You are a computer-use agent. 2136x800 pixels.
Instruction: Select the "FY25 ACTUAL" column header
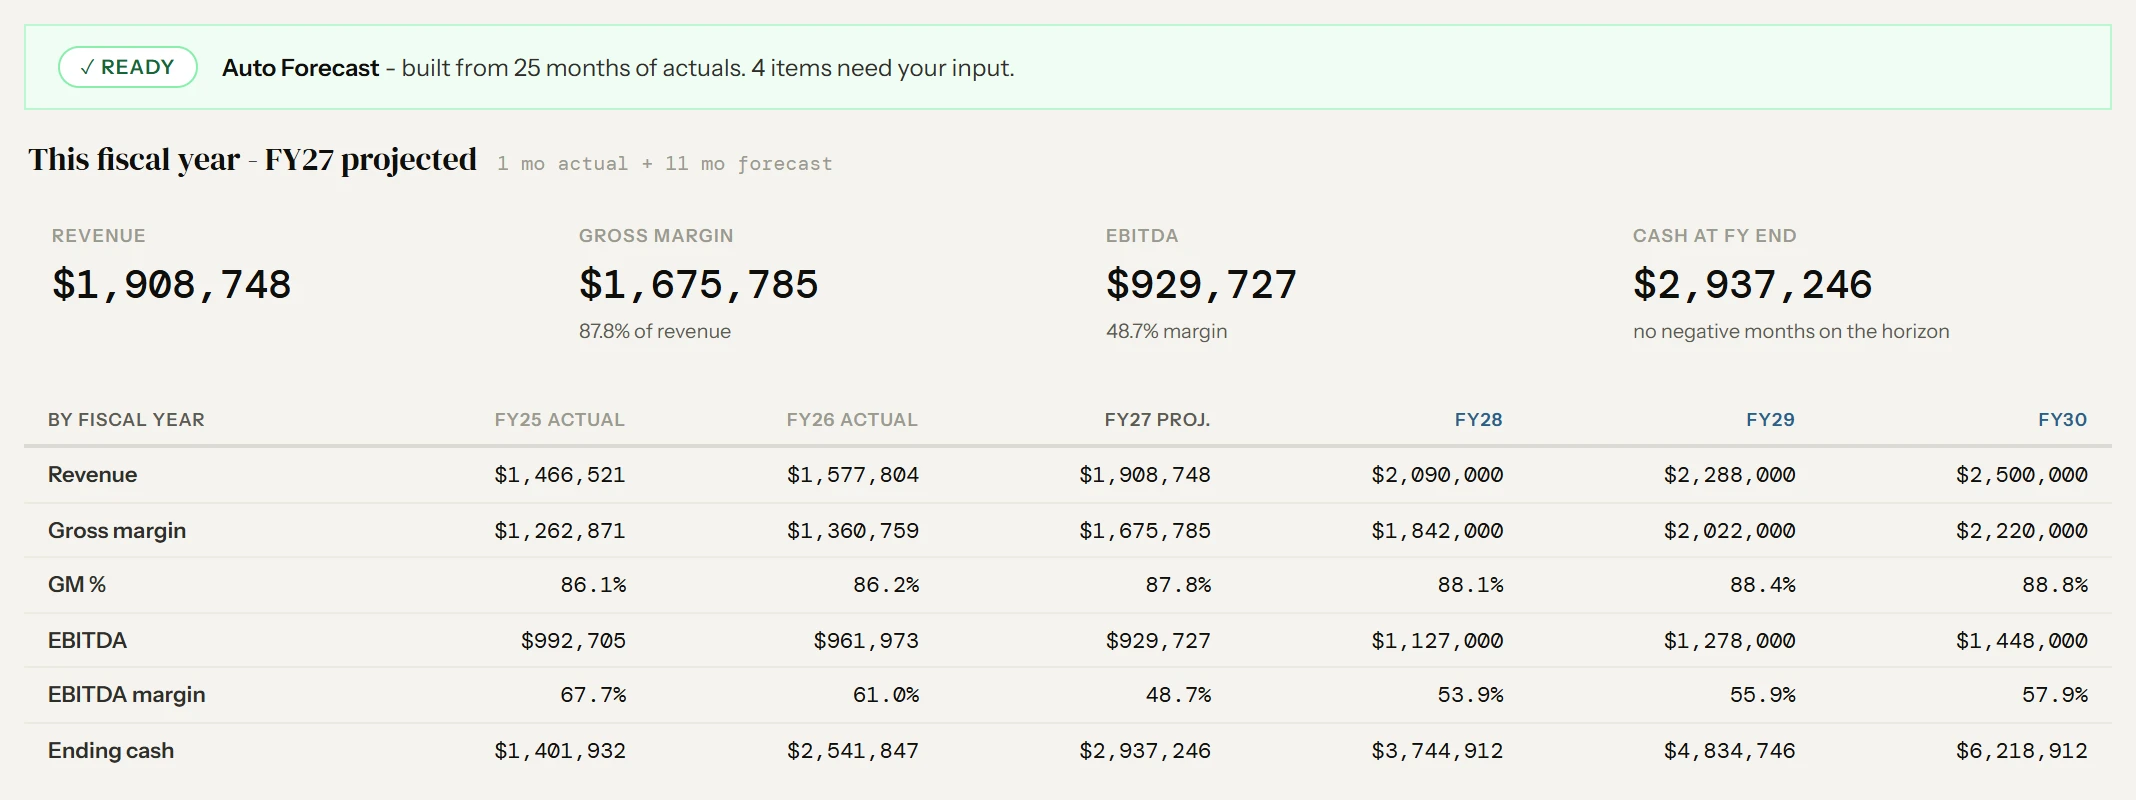559,420
